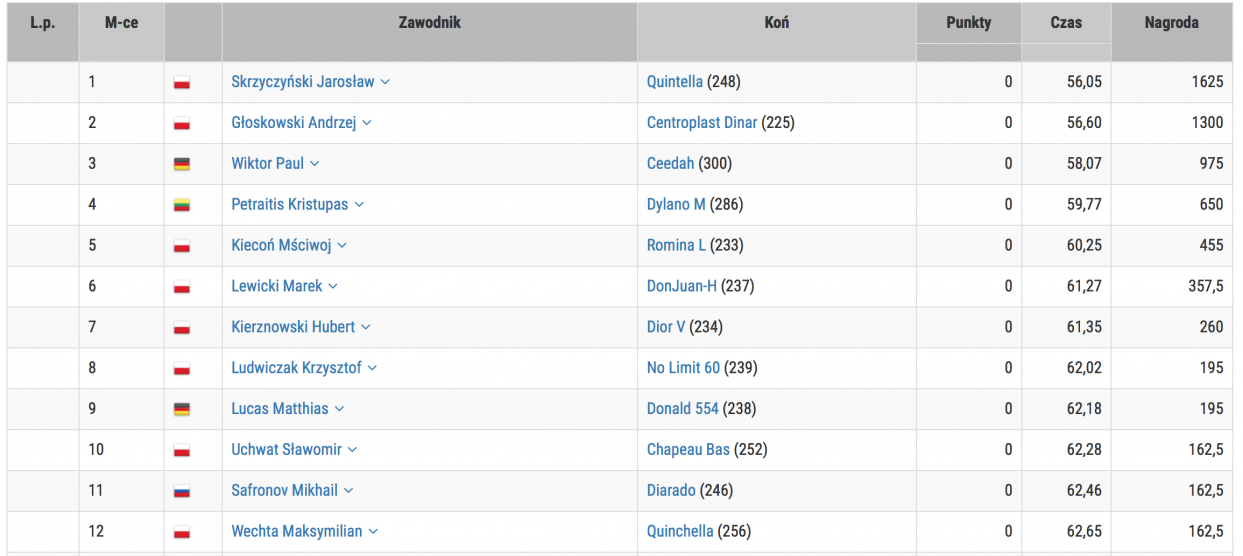The height and width of the screenshot is (556, 1243).
Task: Click the Punkty column header
Action: [x=968, y=22]
